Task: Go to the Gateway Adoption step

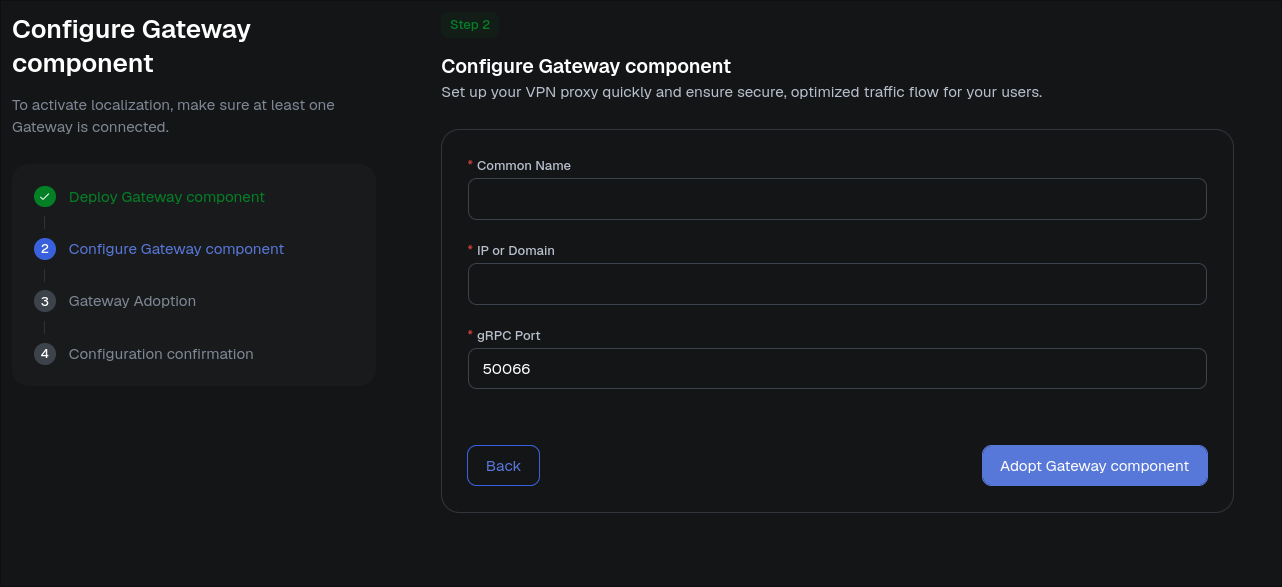Action: coord(132,301)
